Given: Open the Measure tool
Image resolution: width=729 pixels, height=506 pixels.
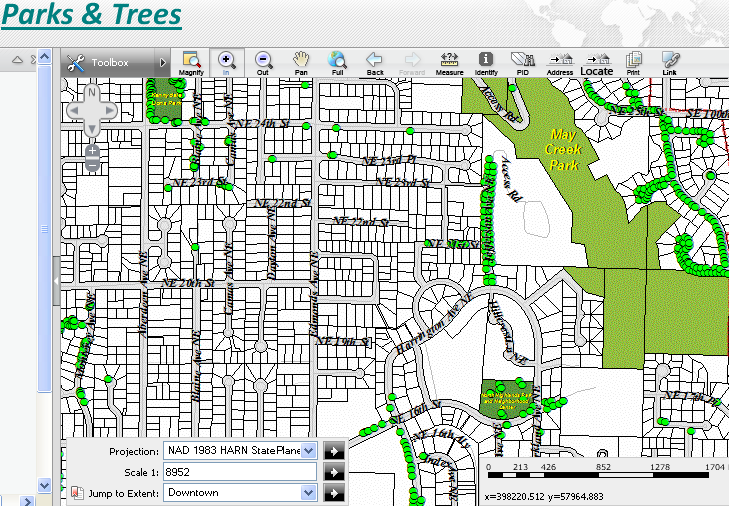Looking at the screenshot, I should click(449, 62).
